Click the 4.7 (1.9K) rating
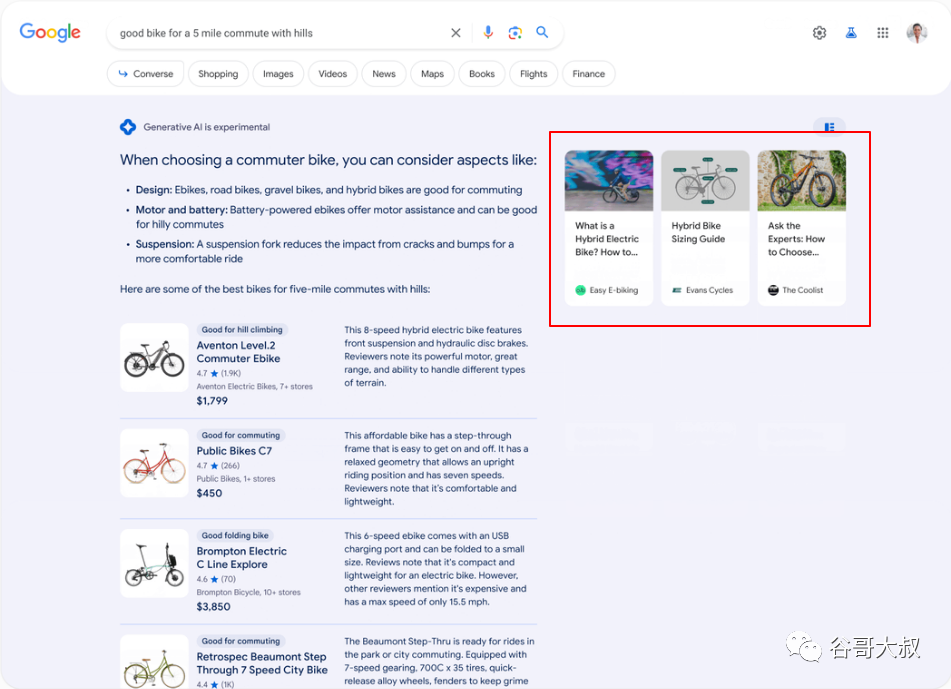 point(219,373)
